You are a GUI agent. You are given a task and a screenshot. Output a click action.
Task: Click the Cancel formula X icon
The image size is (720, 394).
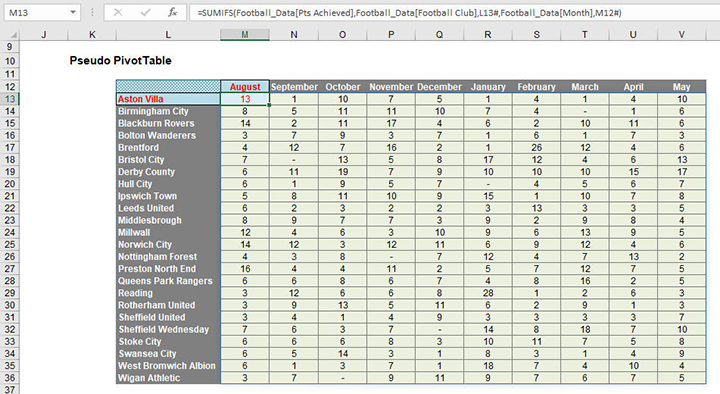pos(118,12)
